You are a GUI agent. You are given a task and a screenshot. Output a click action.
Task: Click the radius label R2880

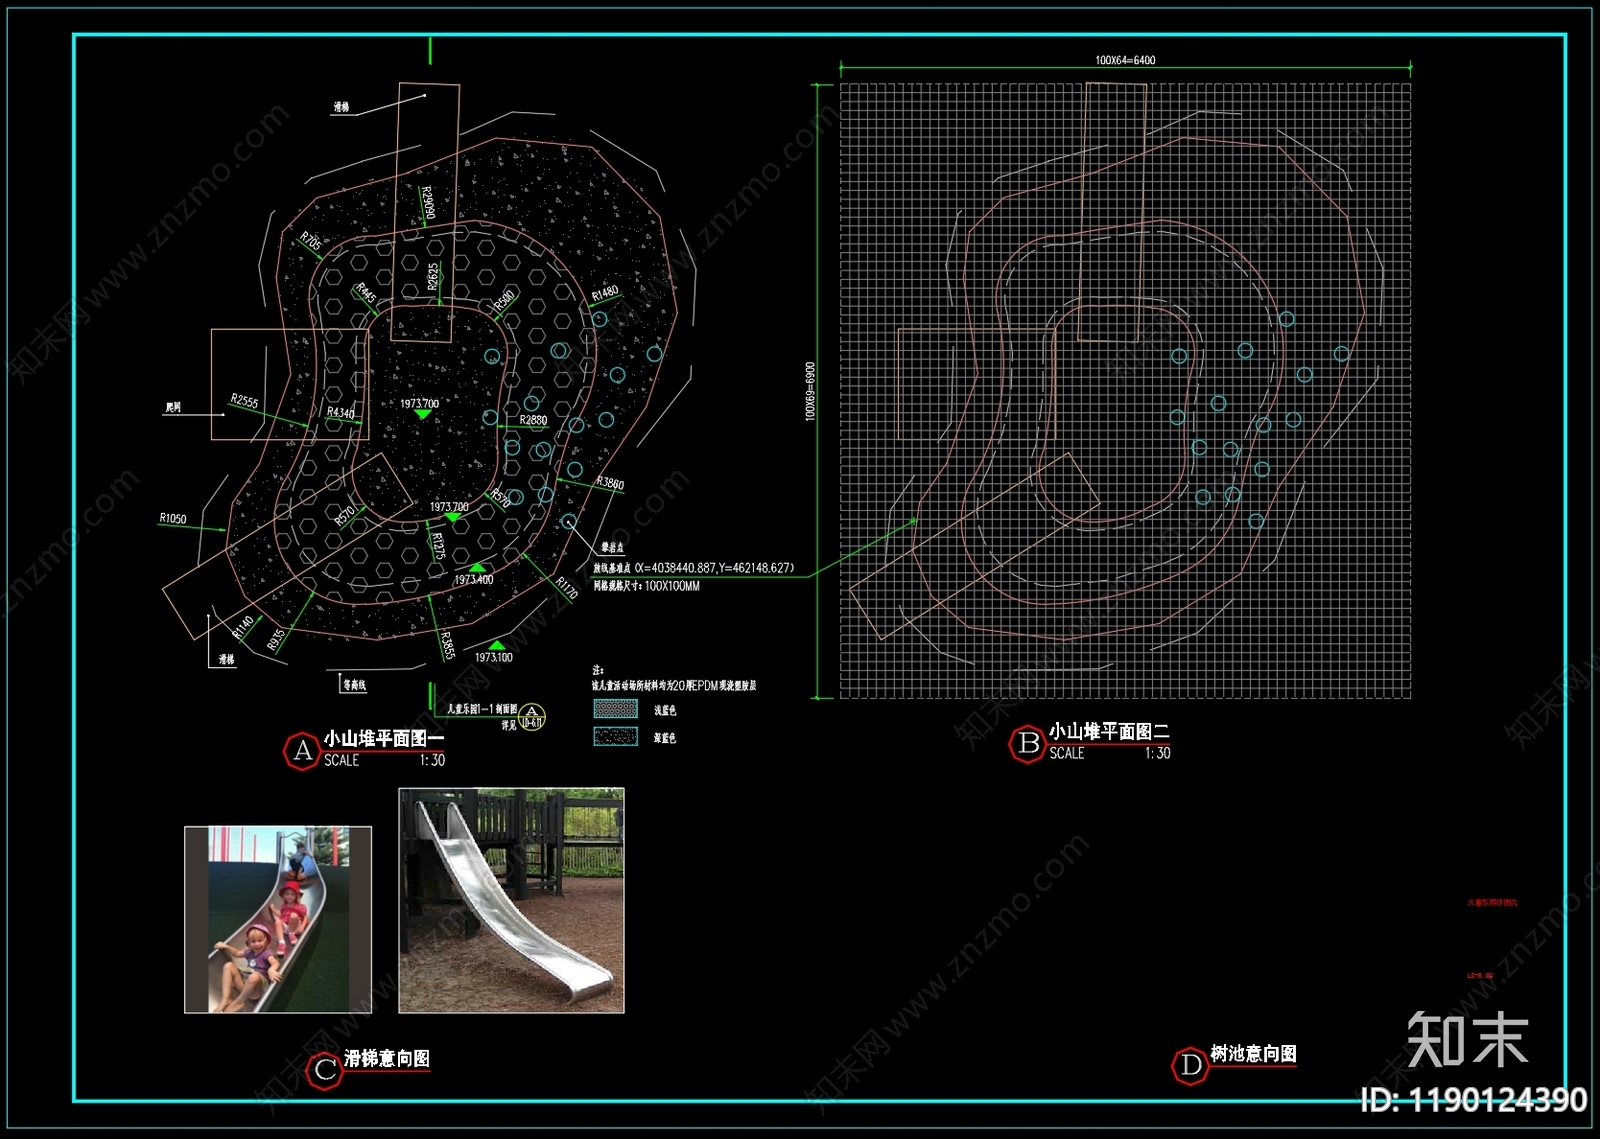pyautogui.click(x=533, y=421)
